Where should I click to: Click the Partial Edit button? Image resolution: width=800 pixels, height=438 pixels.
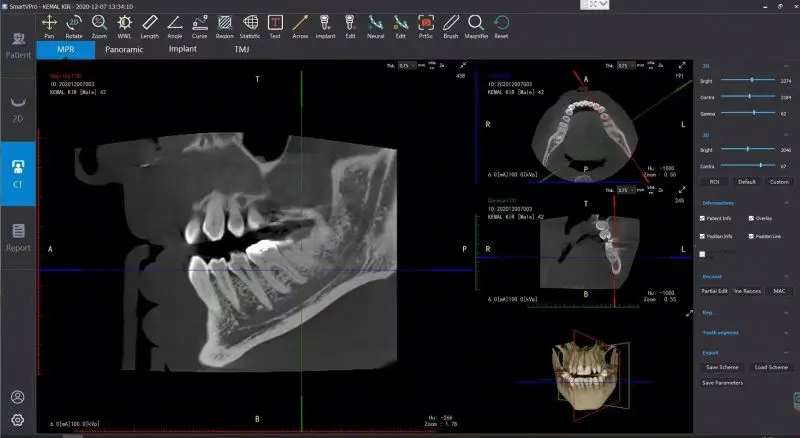click(714, 291)
